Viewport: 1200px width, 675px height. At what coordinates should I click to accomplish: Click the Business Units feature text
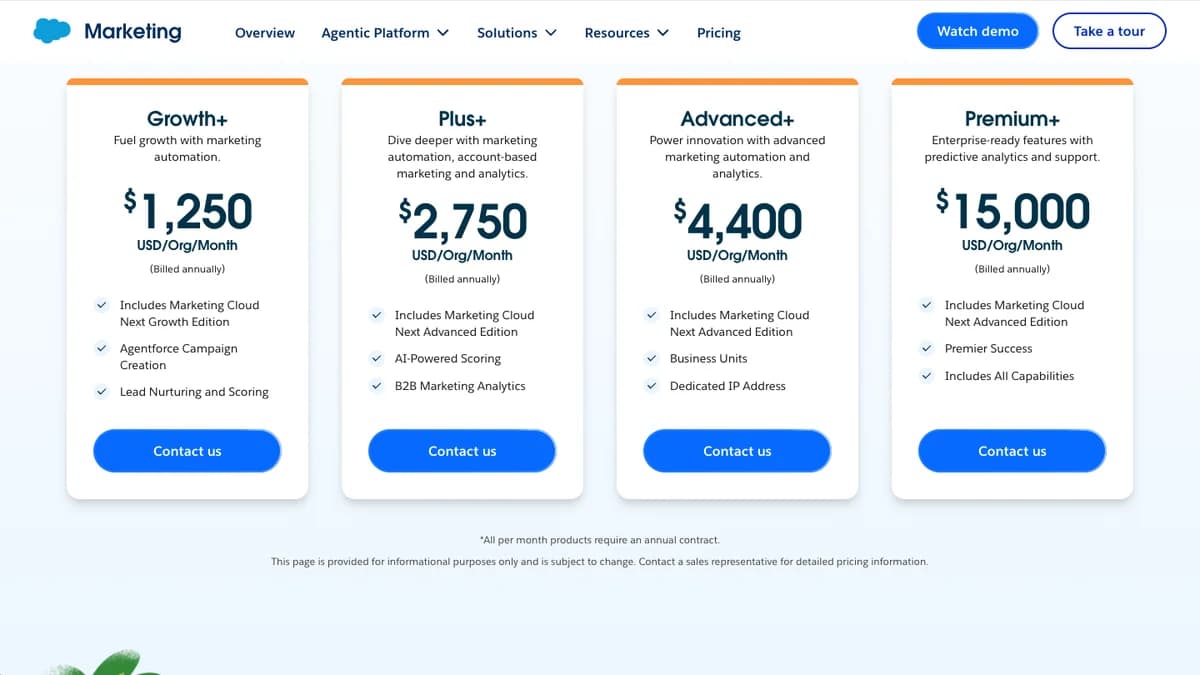coord(709,358)
